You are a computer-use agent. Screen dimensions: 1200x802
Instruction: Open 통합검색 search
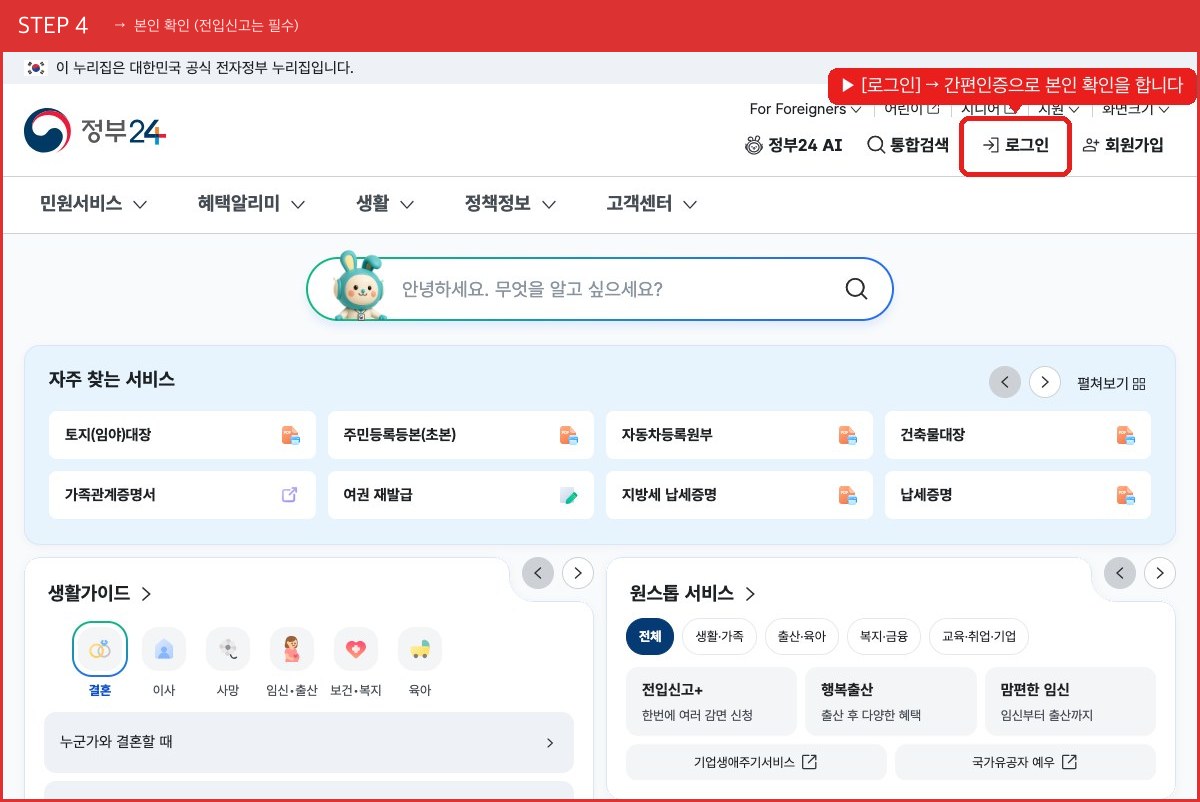pyautogui.click(x=908, y=145)
